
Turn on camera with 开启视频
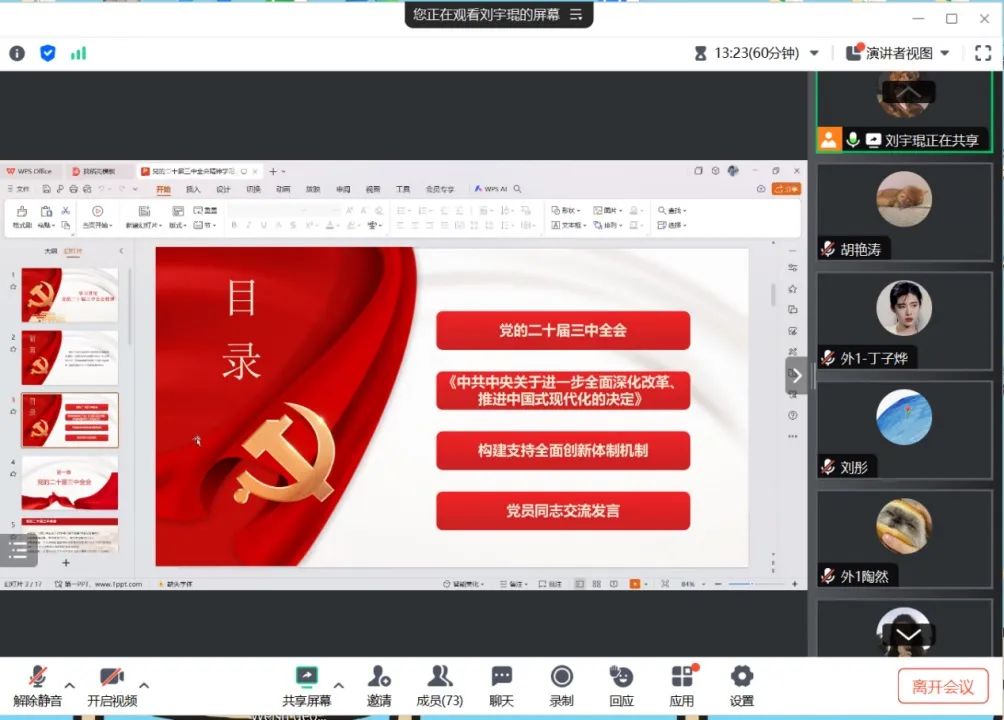coord(111,678)
